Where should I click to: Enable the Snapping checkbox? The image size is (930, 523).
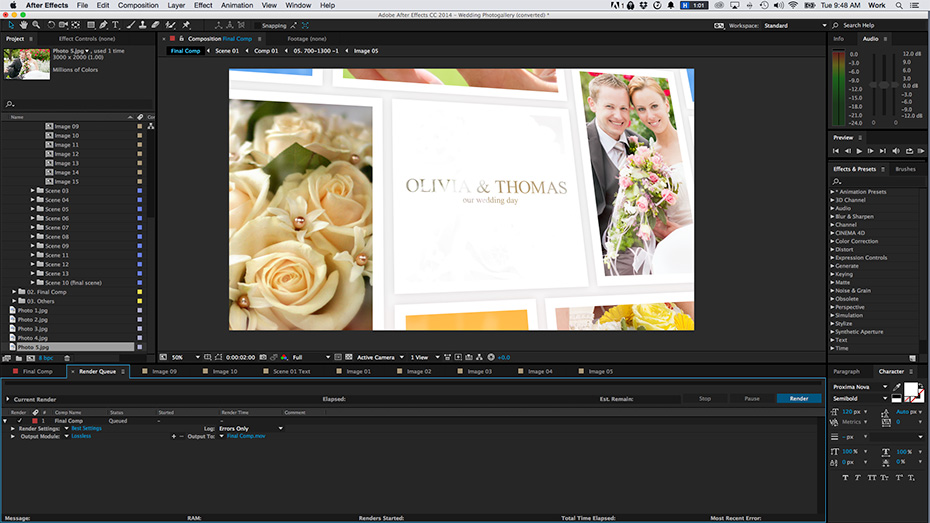pyautogui.click(x=255, y=25)
